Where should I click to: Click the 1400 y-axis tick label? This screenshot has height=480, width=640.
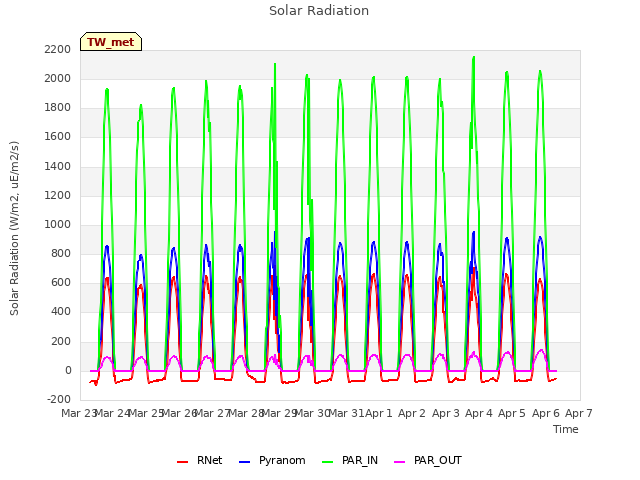[x=58, y=166]
